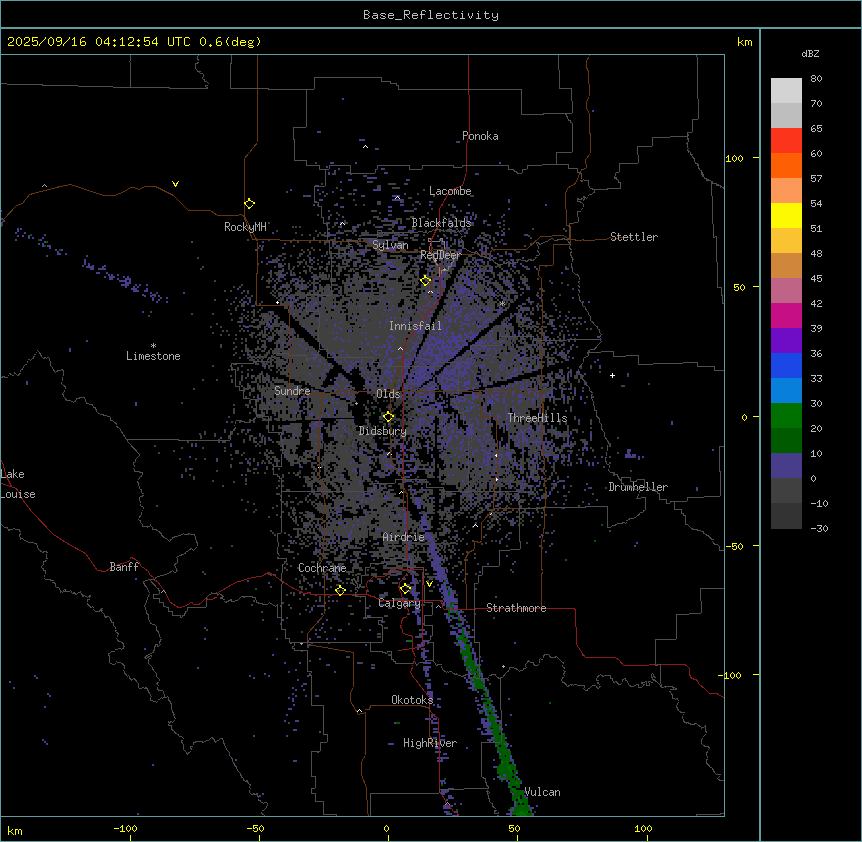Screen dimensions: 862x842
Task: Click the Lacombe city label
Action: pyautogui.click(x=450, y=191)
